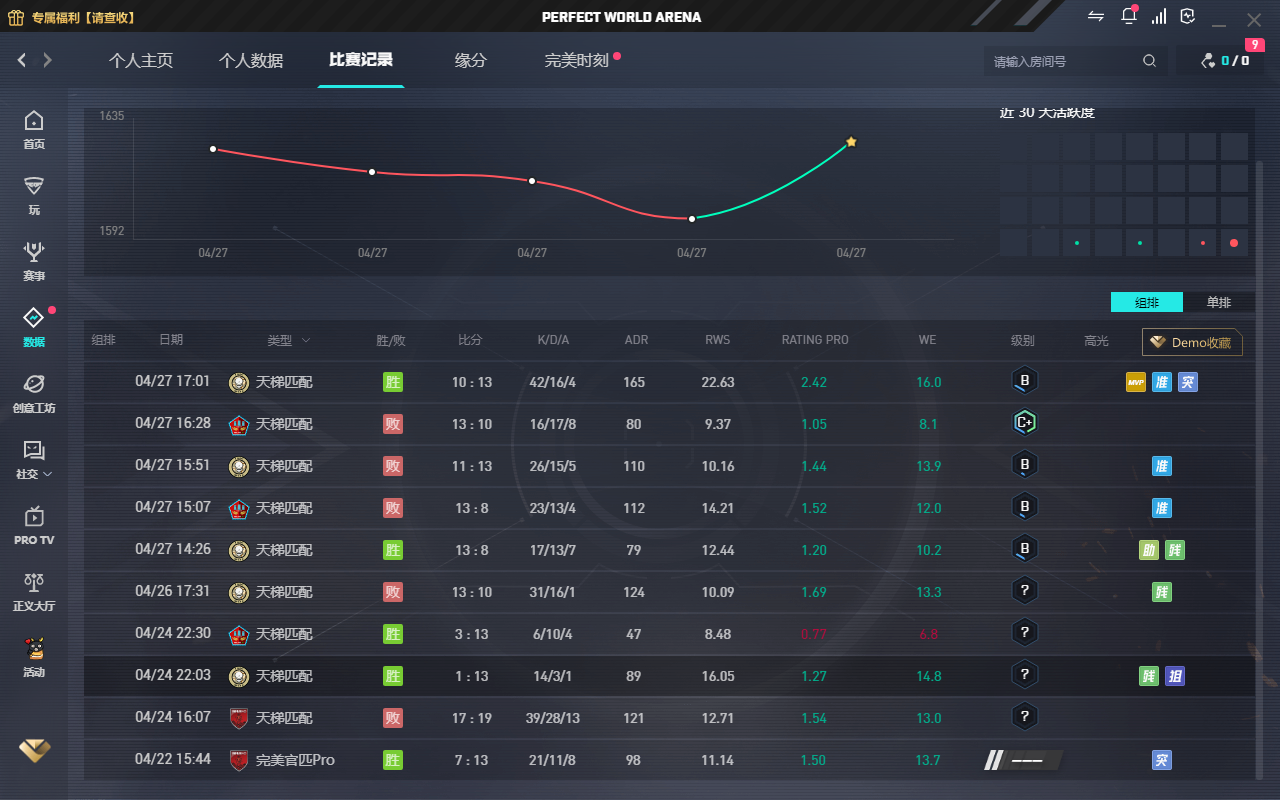Click the network signal bars icon

[x=1159, y=16]
